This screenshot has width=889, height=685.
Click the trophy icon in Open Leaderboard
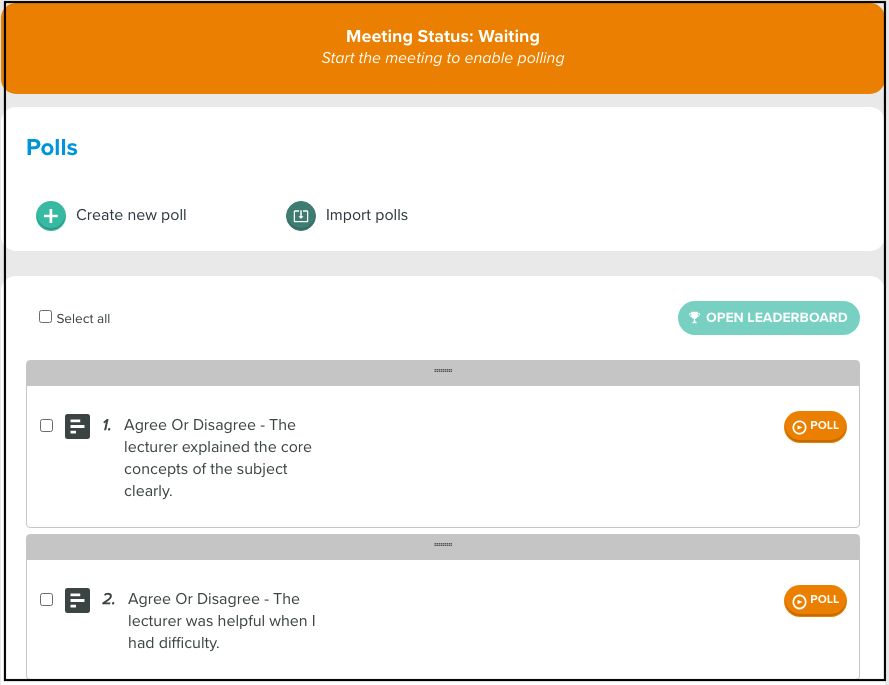point(694,318)
